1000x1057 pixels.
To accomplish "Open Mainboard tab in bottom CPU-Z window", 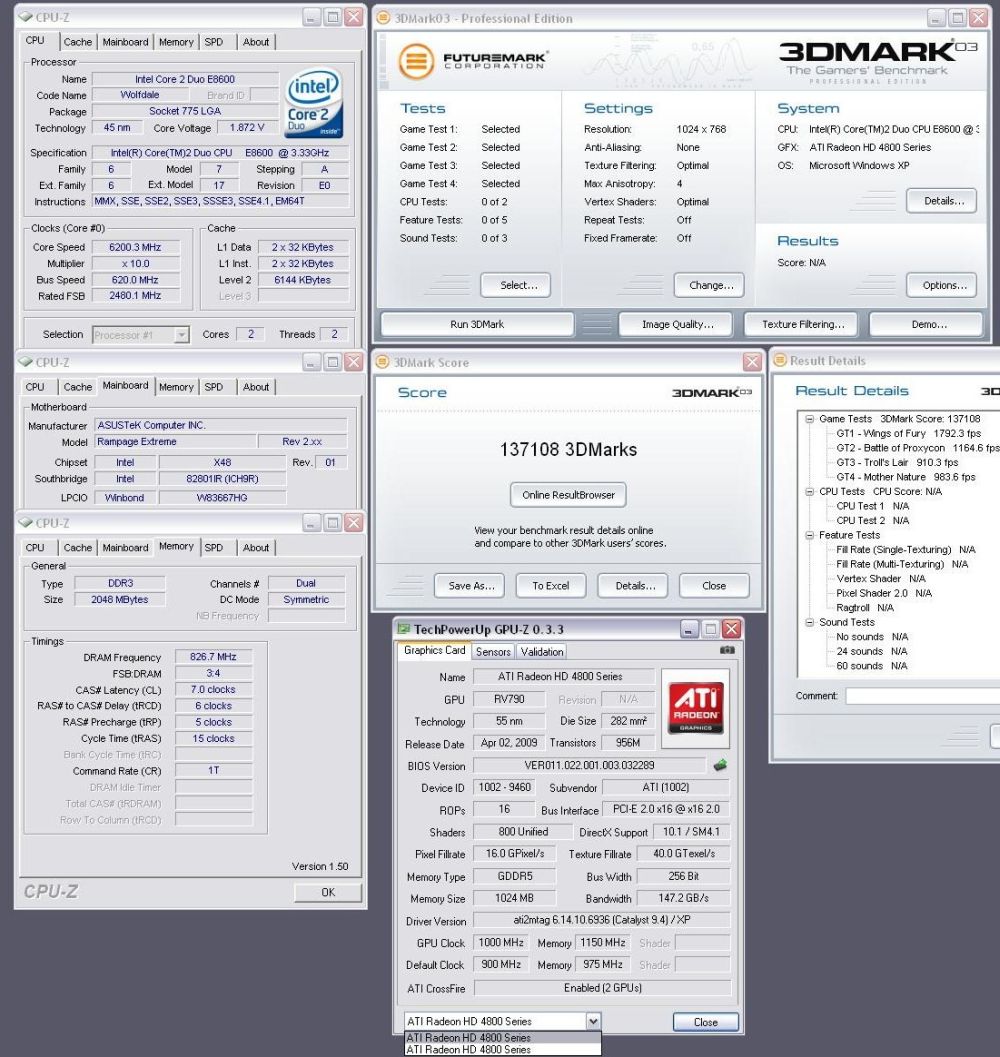I will tap(125, 547).
